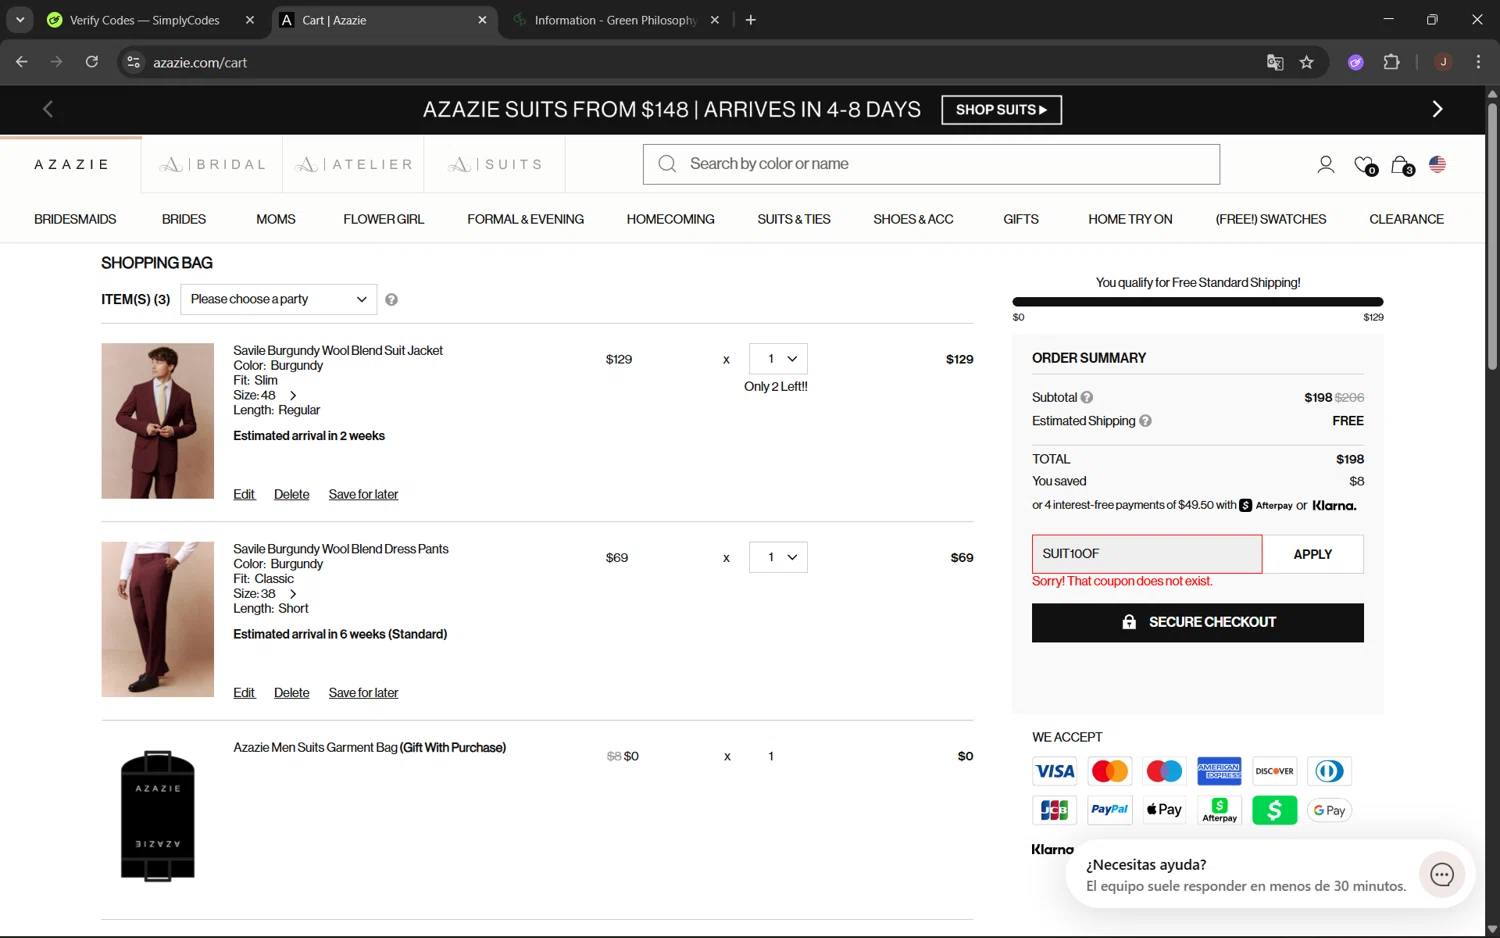Click the browser reload button
Viewport: 1500px width, 938px height.
92,62
